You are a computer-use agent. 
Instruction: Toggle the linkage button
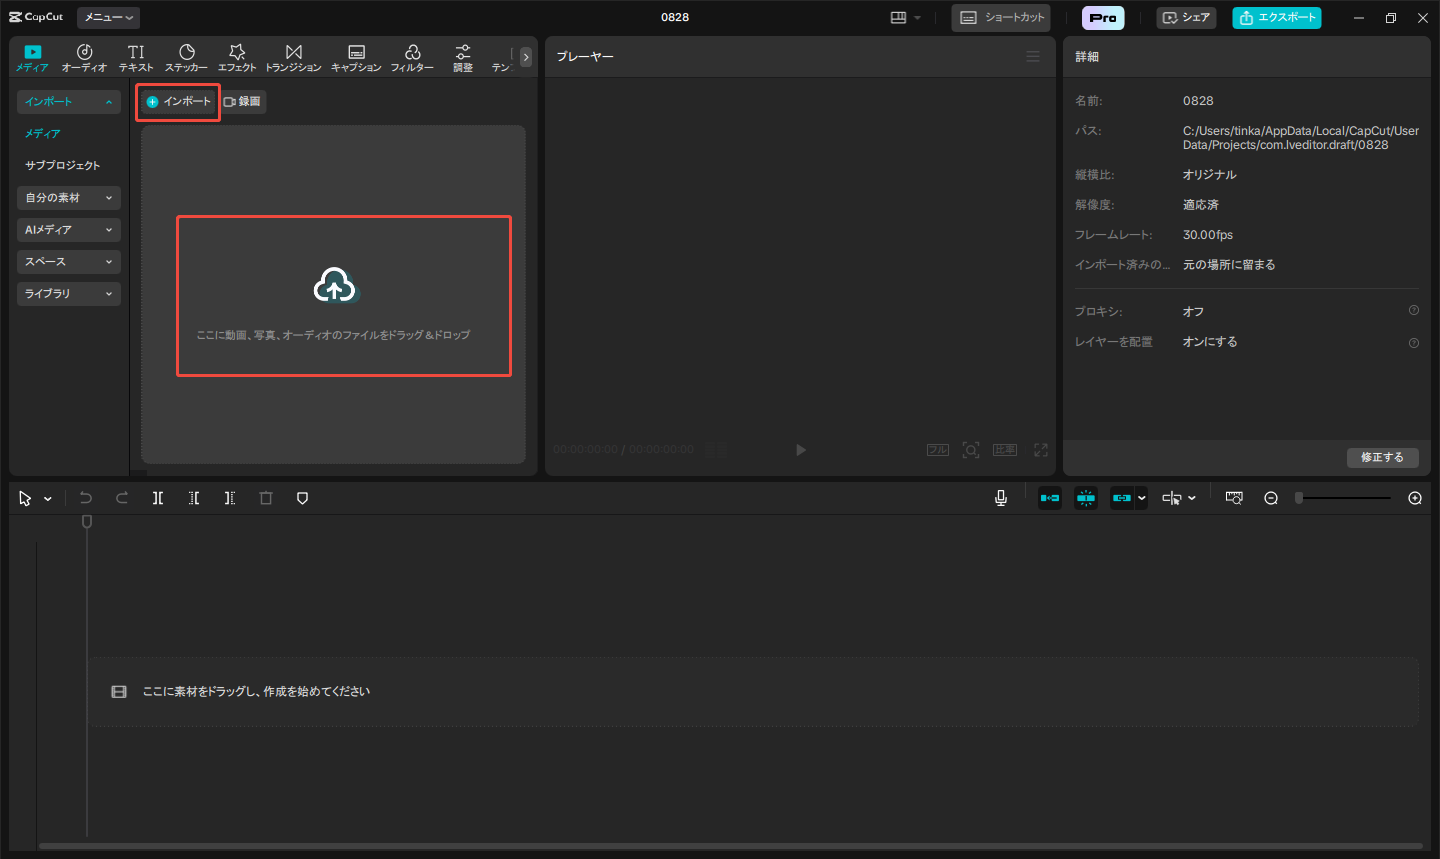1122,498
